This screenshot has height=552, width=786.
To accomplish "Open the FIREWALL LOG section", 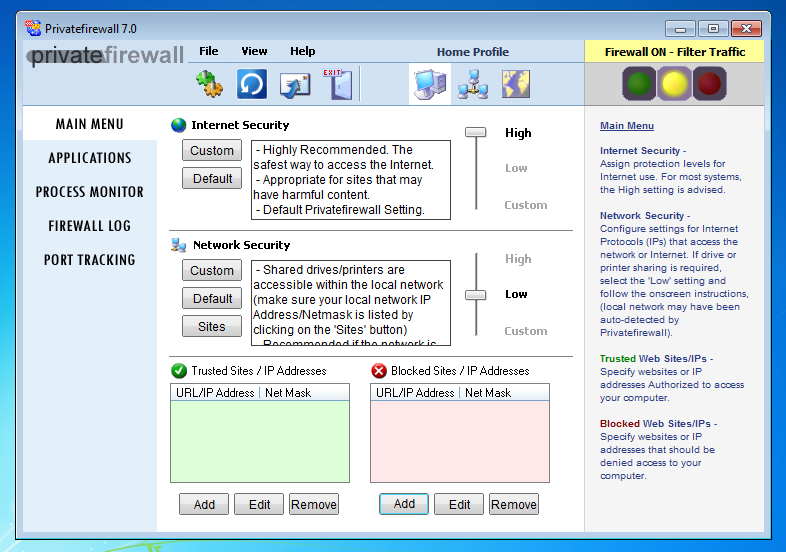I will (x=90, y=226).
